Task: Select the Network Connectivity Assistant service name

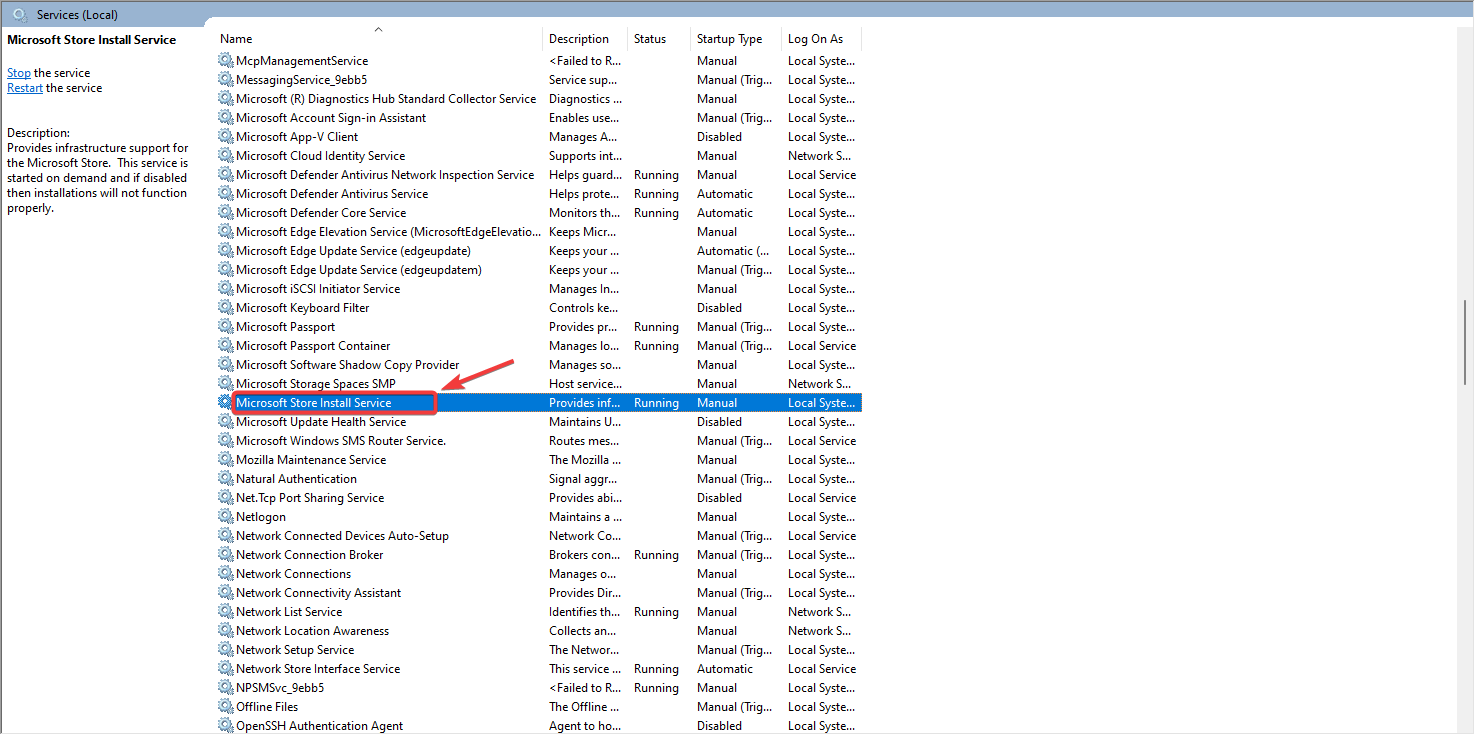Action: 318,593
